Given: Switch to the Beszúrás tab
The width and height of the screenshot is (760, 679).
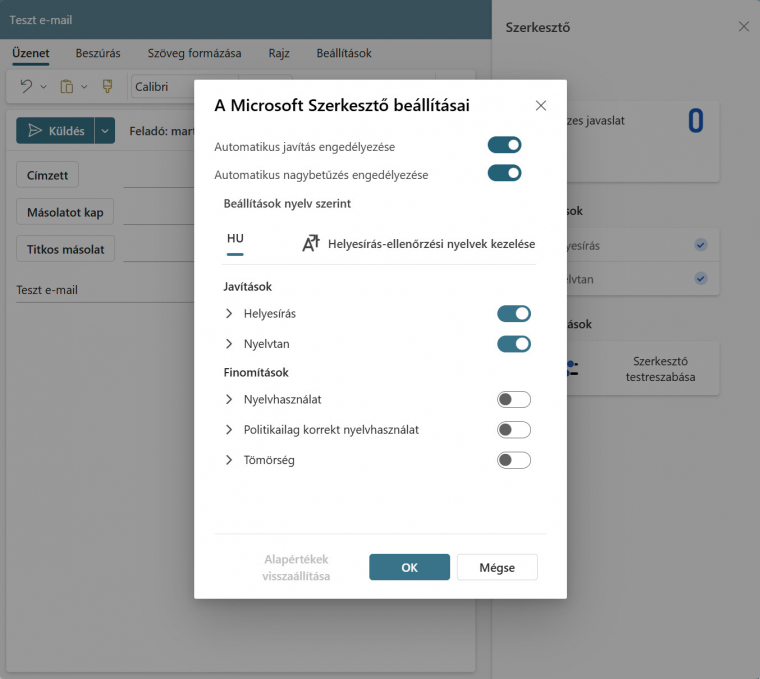Looking at the screenshot, I should coord(98,53).
